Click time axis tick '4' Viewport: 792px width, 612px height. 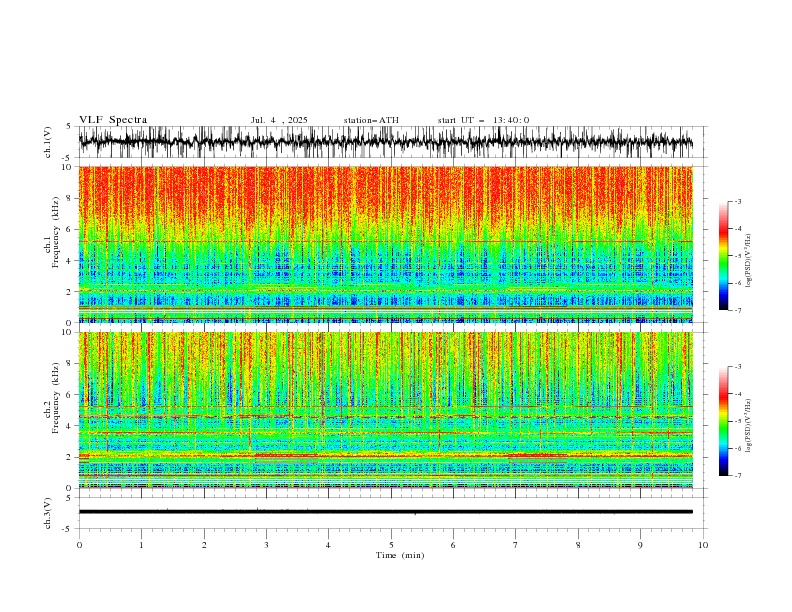tap(328, 545)
